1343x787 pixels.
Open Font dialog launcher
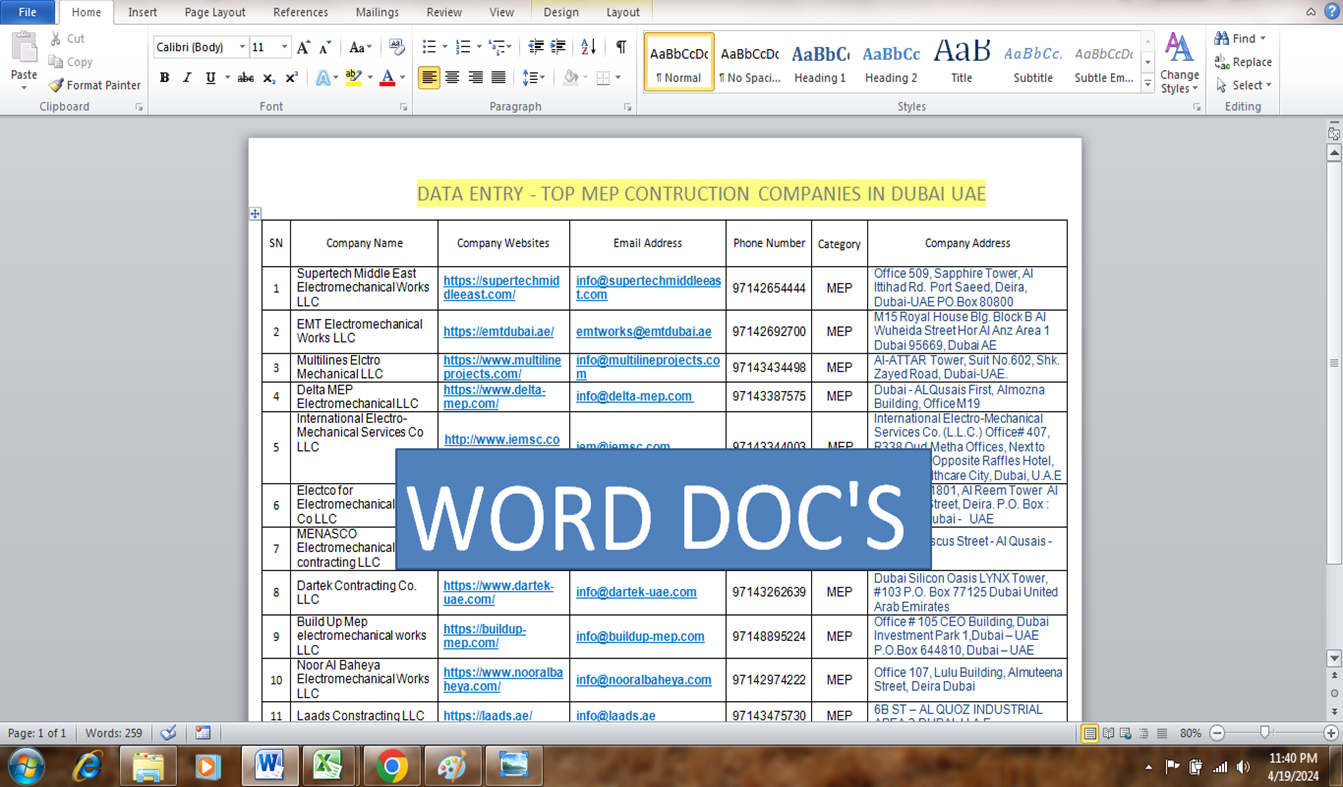[x=404, y=106]
